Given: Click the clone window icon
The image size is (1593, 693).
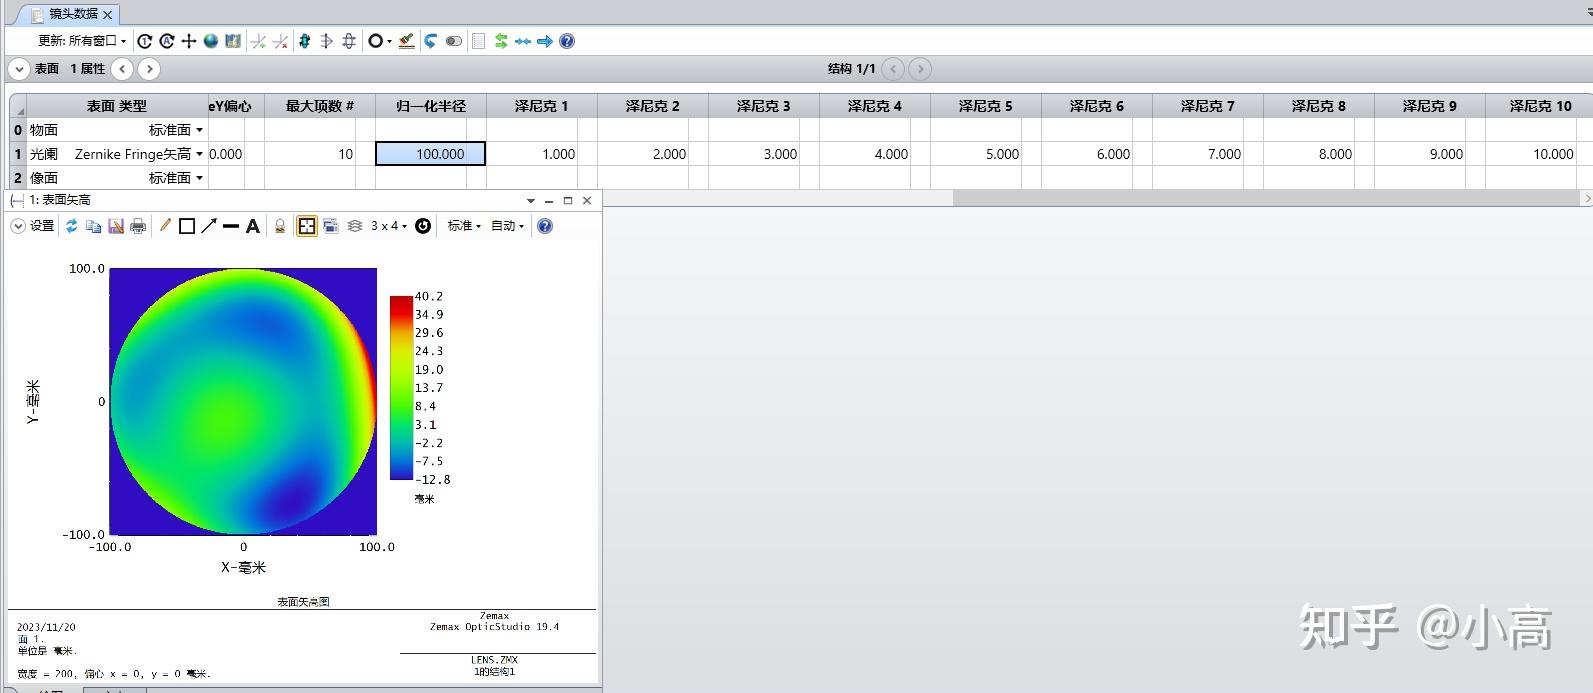Looking at the screenshot, I should pos(331,226).
